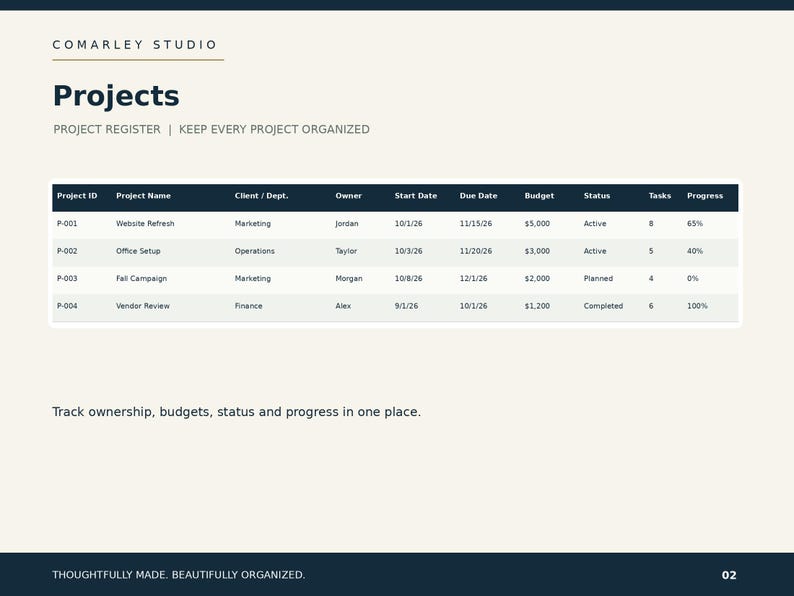This screenshot has width=794, height=596.
Task: Click owner Jordan
Action: click(x=347, y=224)
